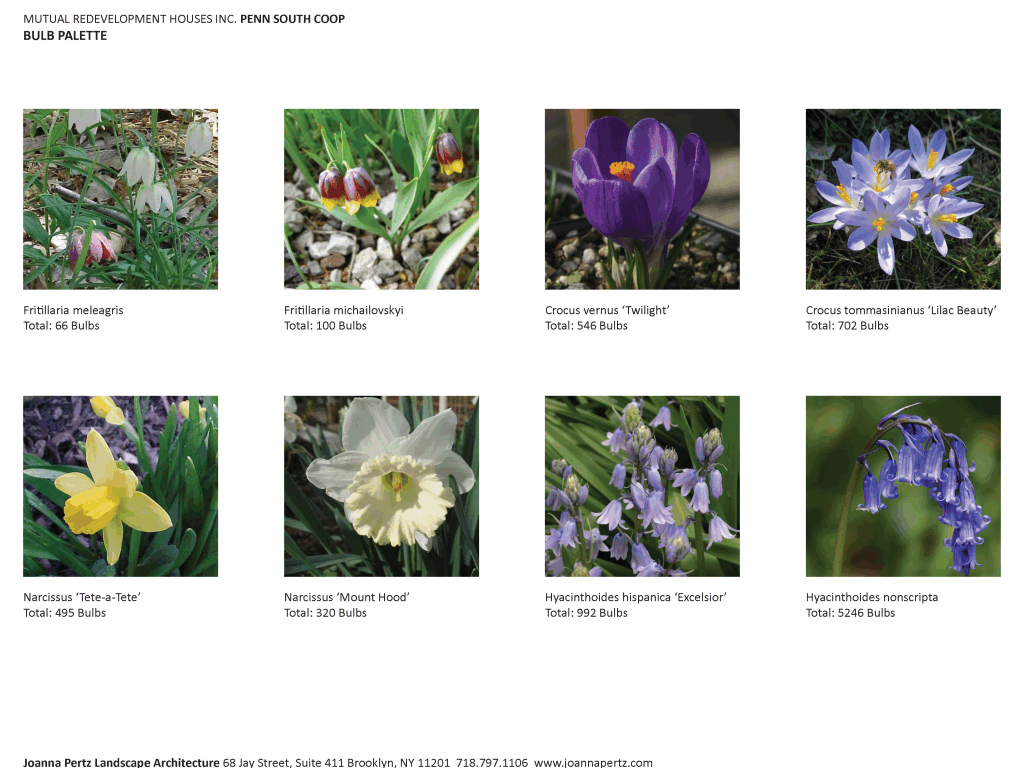
Task: Select the 'Total: 546 Bulbs' text
Action: [x=586, y=326]
